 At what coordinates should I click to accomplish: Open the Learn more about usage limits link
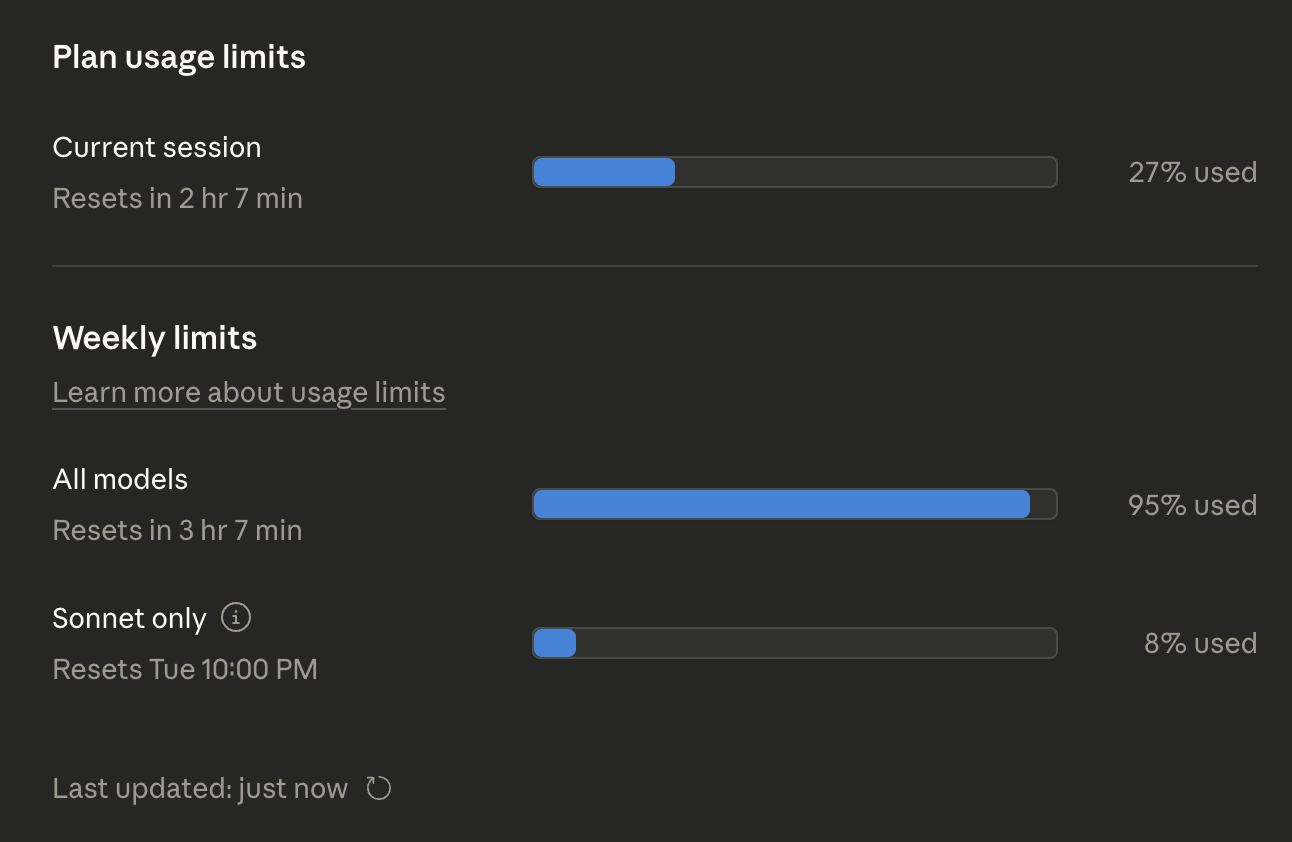click(x=248, y=392)
